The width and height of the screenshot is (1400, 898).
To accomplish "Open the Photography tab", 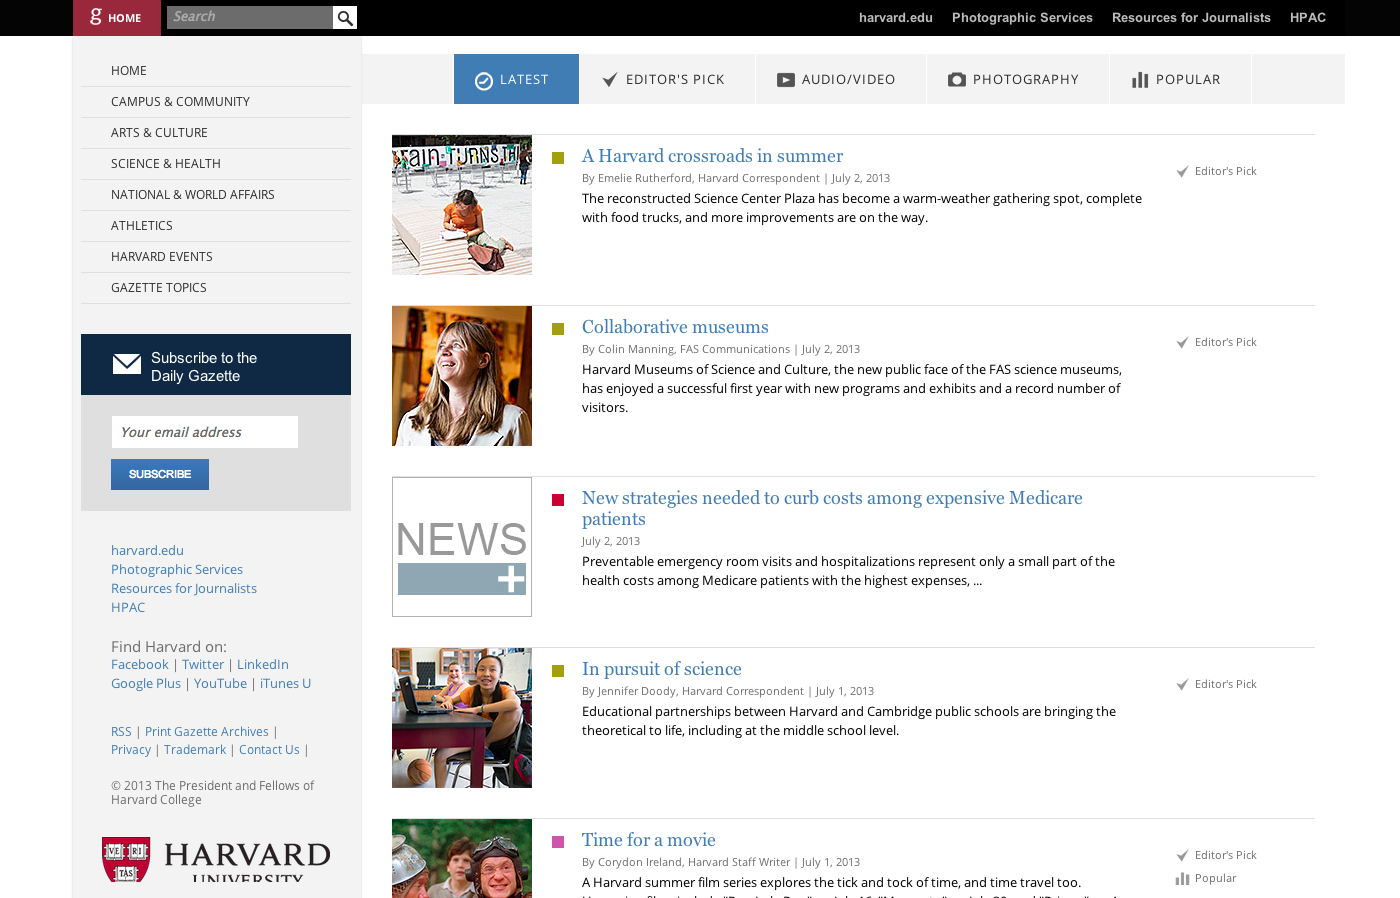I will [x=1017, y=79].
